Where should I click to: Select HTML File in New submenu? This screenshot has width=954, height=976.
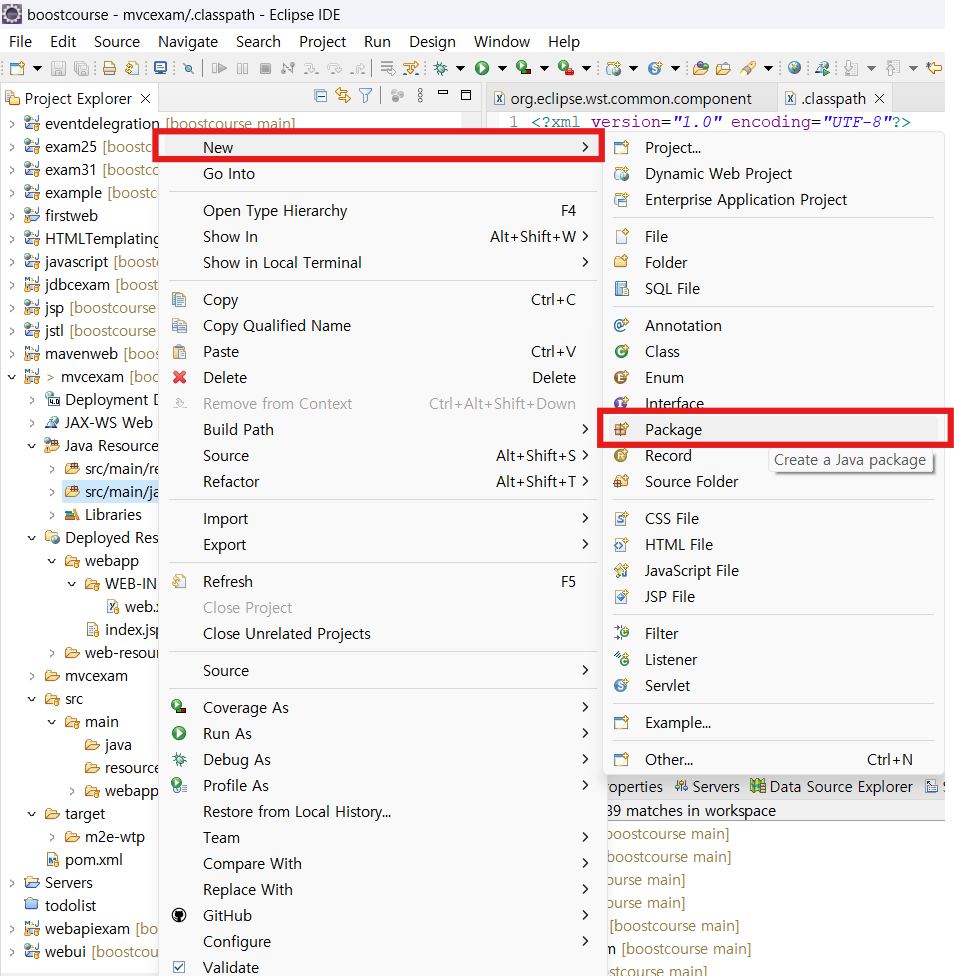(774, 545)
